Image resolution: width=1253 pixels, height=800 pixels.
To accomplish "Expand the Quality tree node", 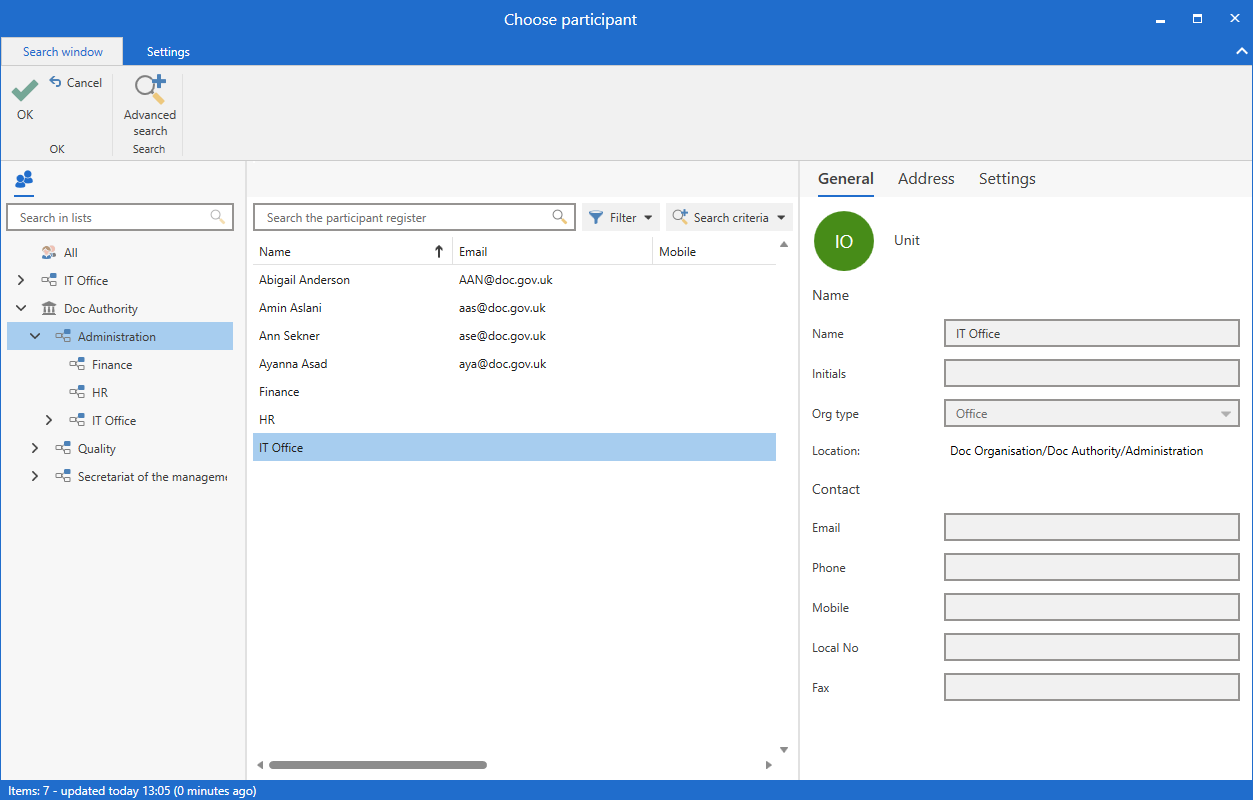I will (35, 449).
